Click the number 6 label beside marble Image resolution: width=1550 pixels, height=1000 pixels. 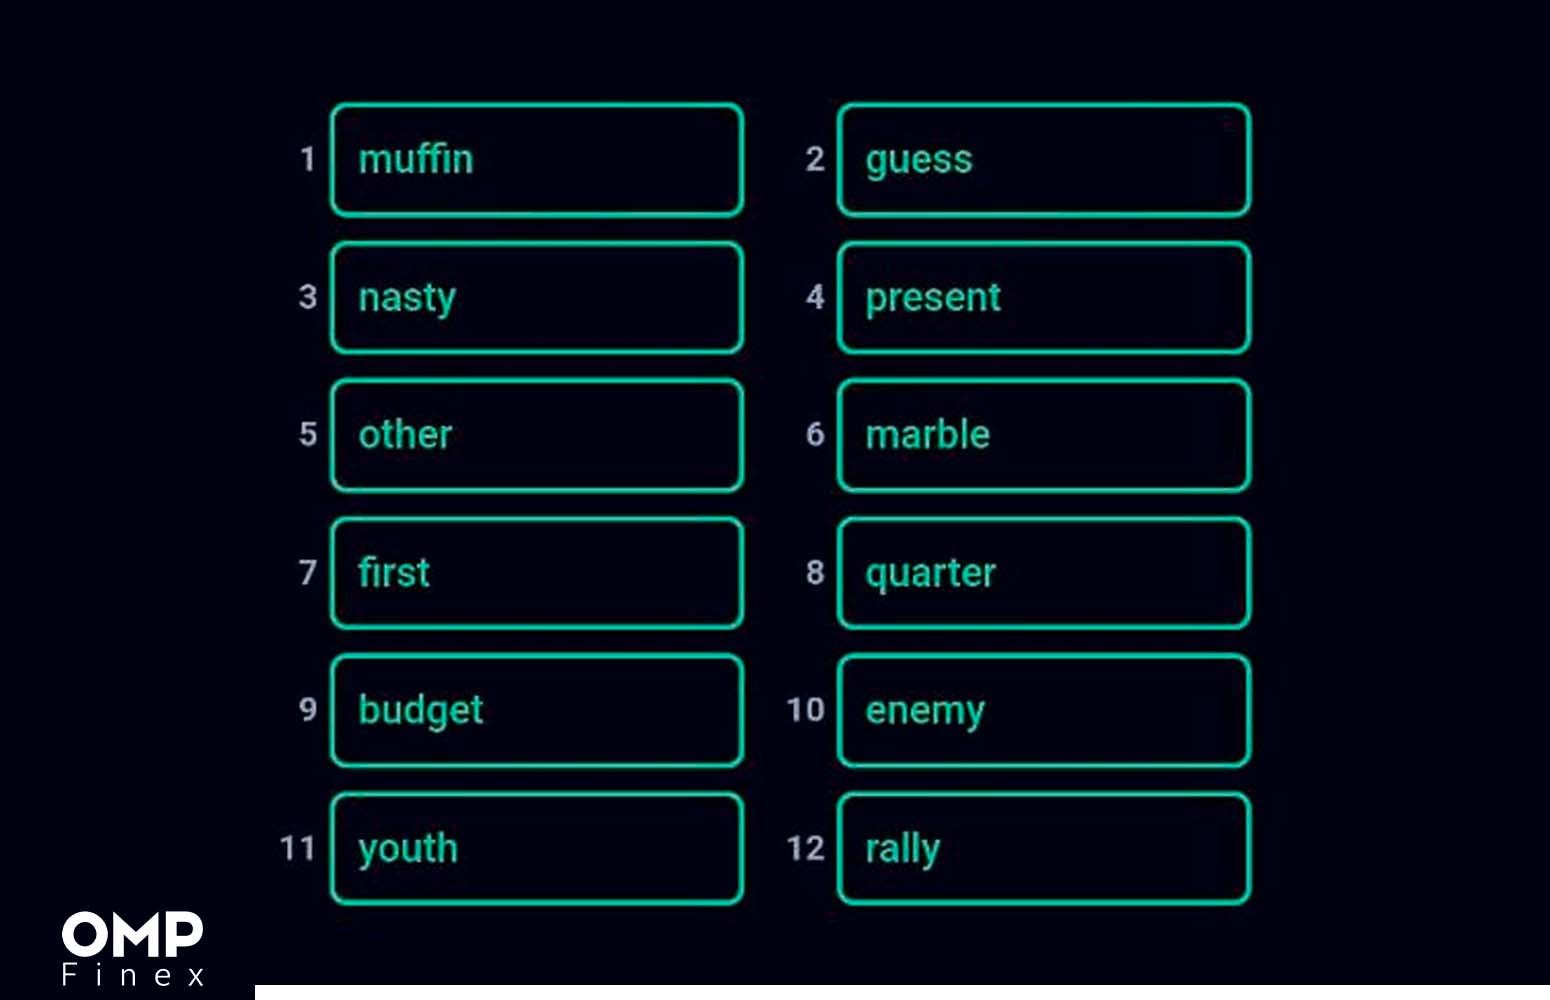[x=815, y=434]
